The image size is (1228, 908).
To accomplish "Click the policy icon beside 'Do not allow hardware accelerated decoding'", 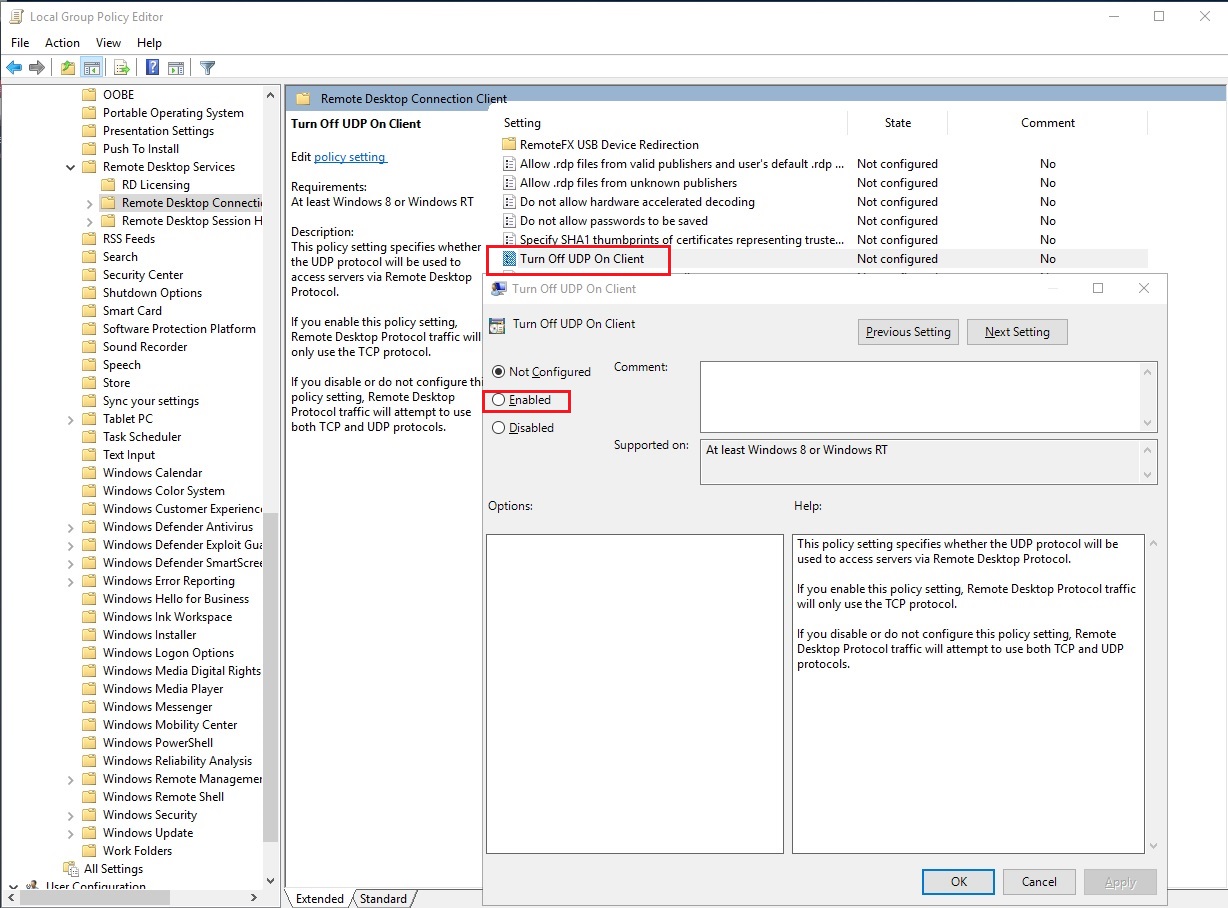I will [x=509, y=202].
